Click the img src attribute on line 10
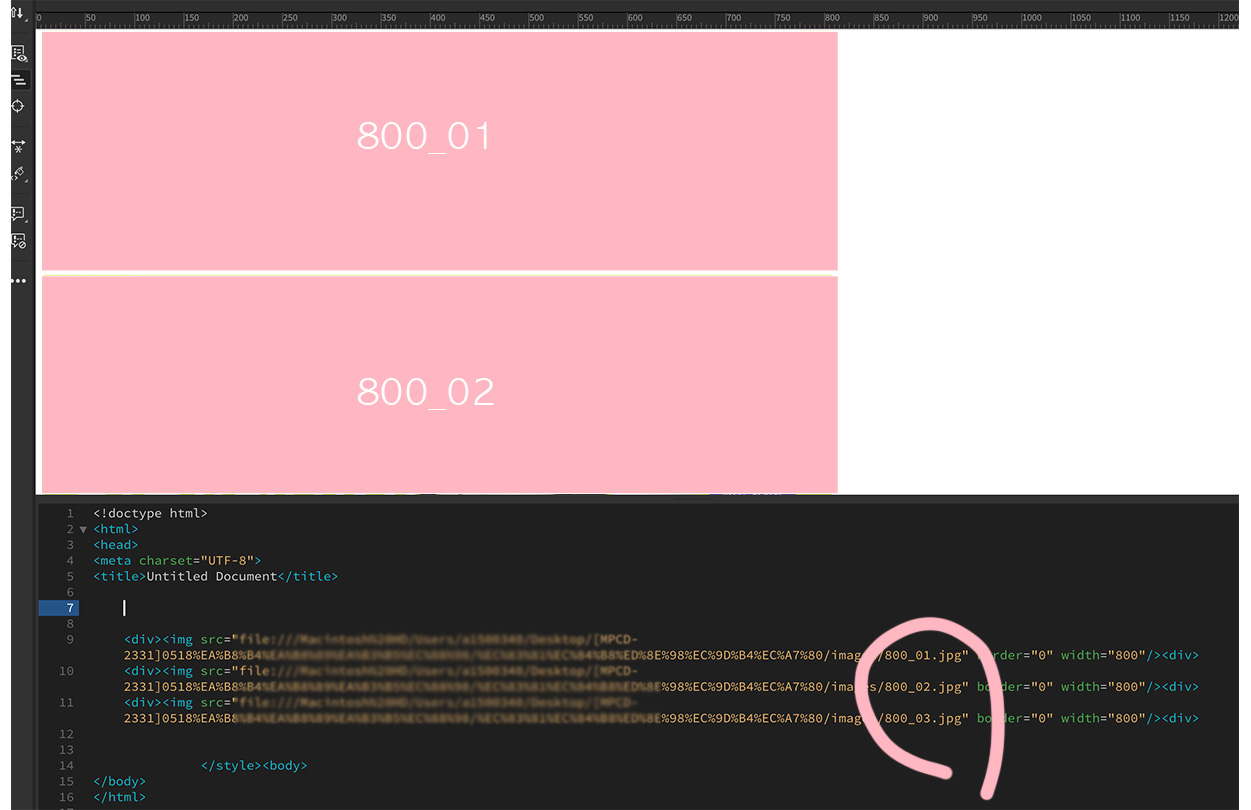This screenshot has height=810, width=1251. click(x=211, y=671)
